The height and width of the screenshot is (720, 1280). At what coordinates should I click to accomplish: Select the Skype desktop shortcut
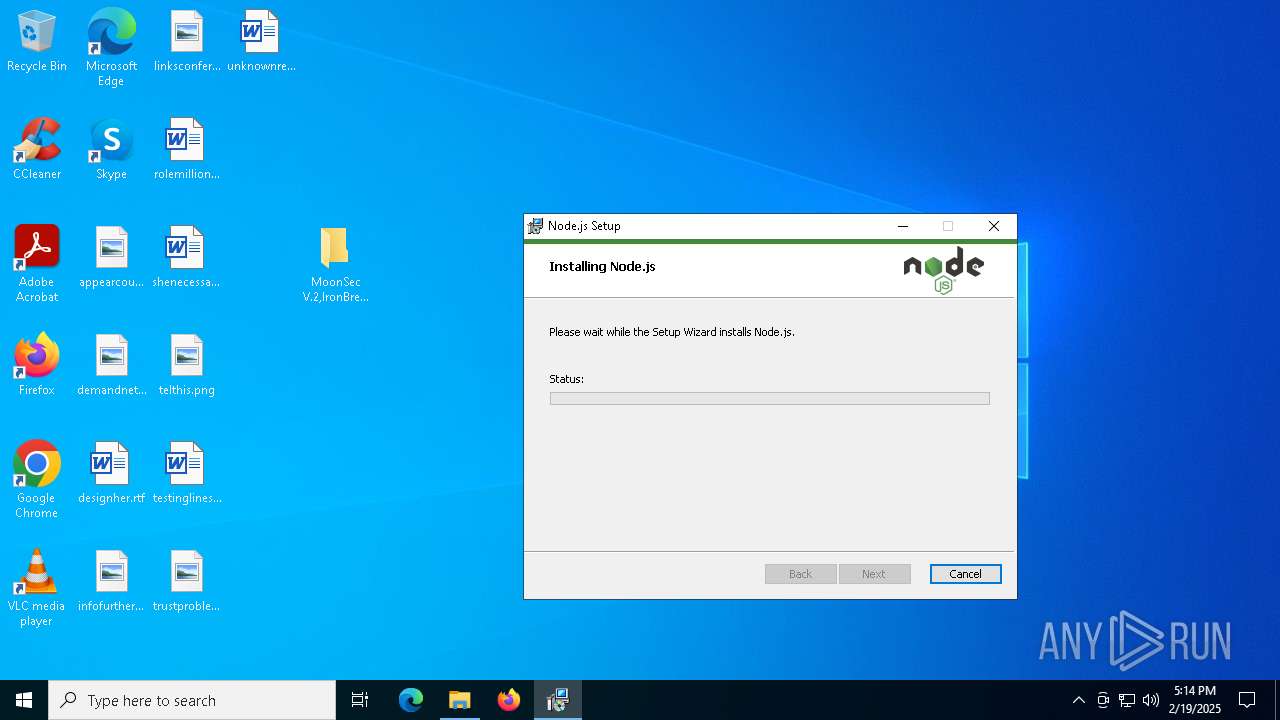[x=111, y=149]
